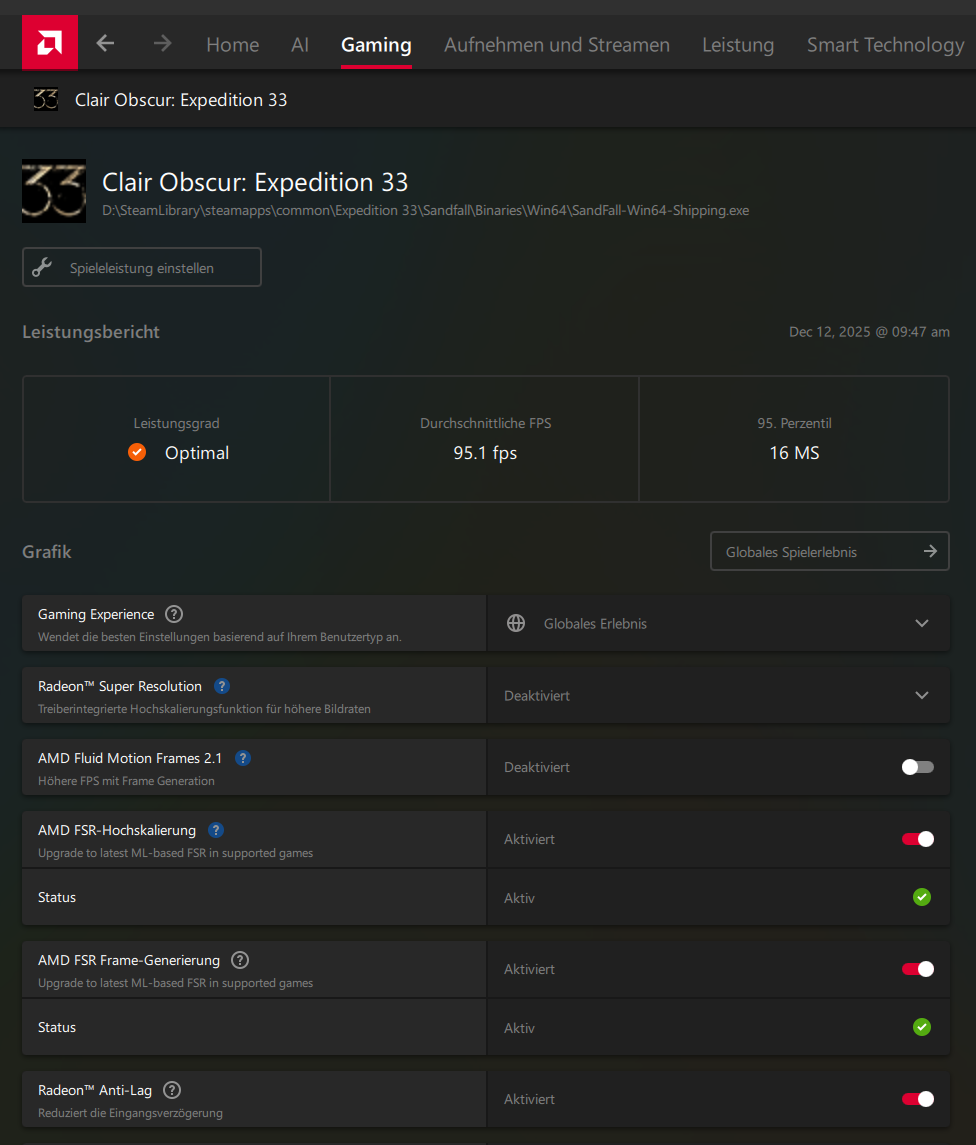Click green status check under FSR Frame-Generierung
976x1145 pixels.
pos(922,1027)
